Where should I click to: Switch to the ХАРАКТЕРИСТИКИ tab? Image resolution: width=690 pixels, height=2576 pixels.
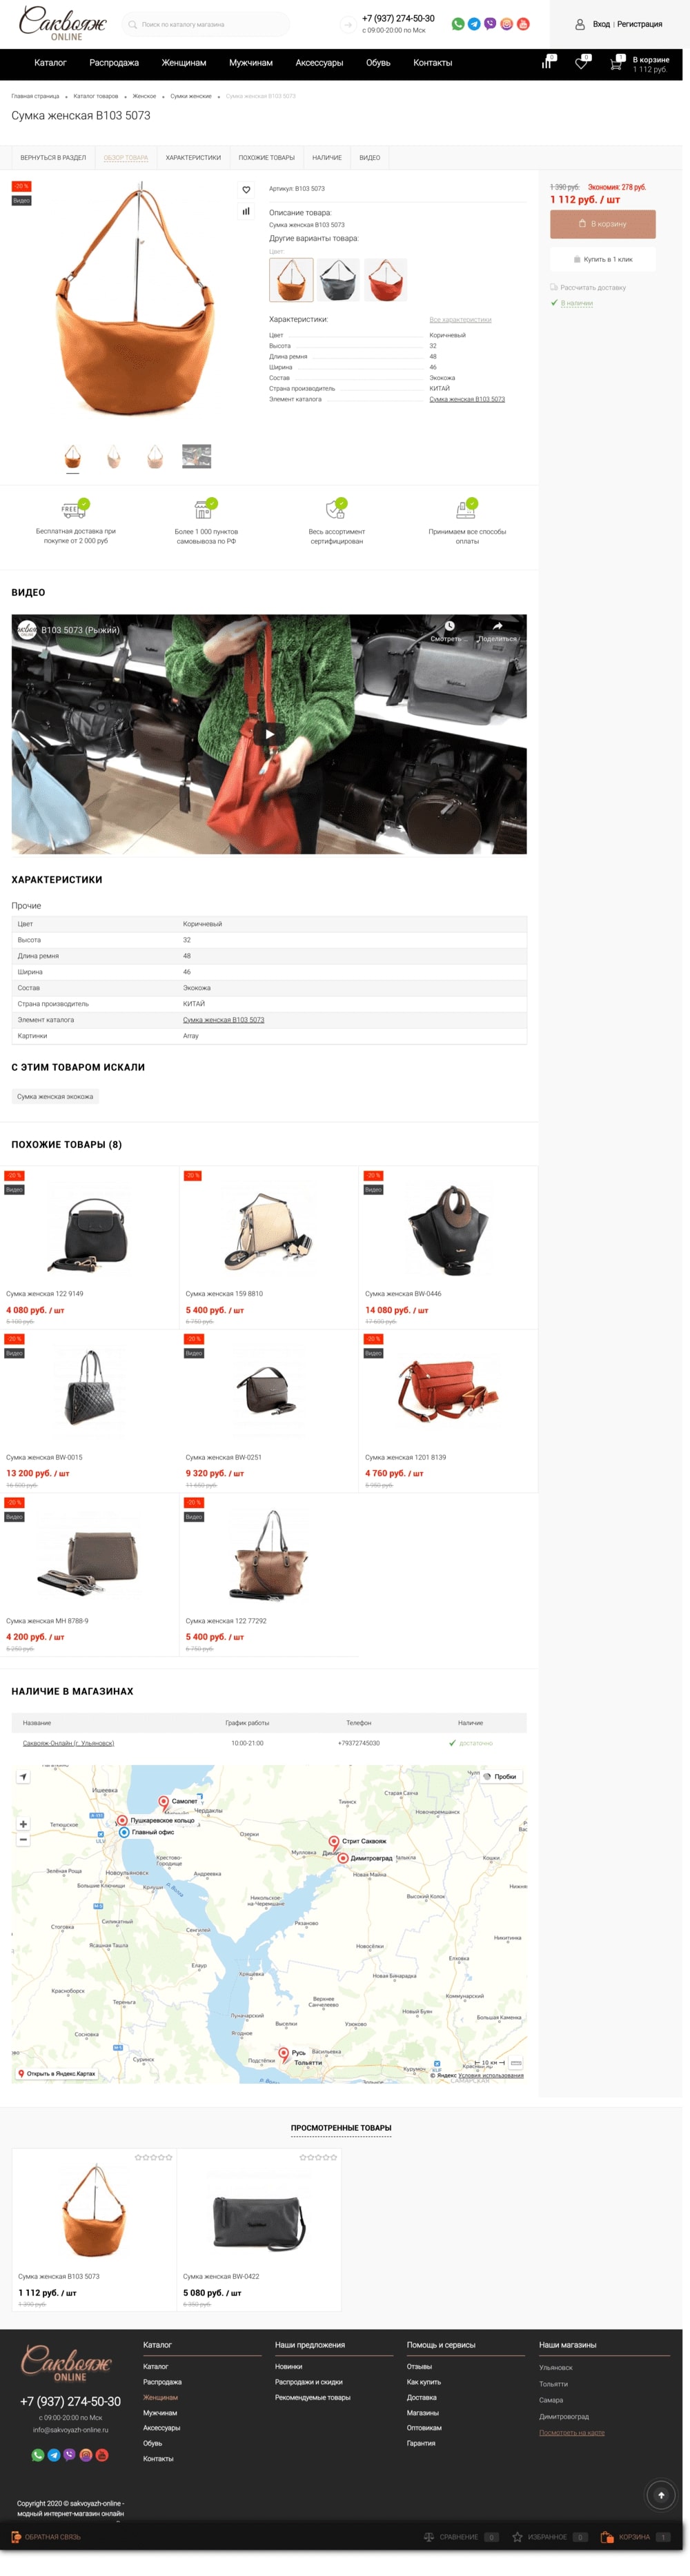tap(193, 158)
